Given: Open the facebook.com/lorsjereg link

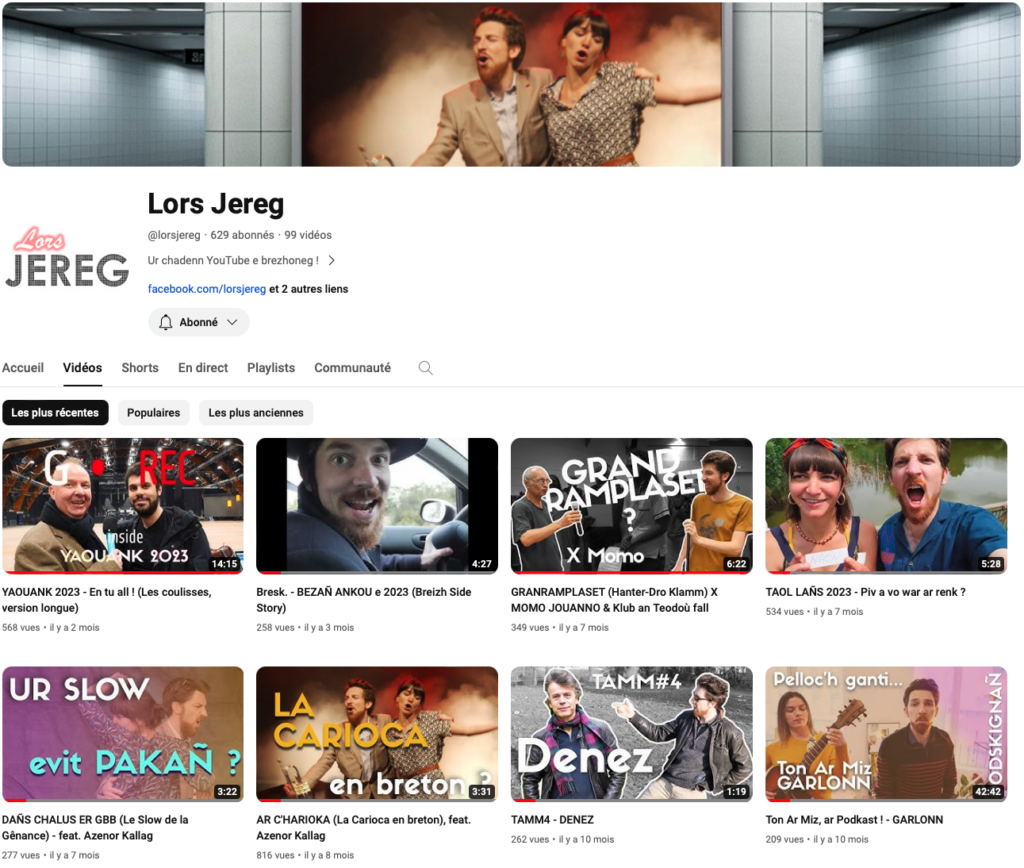Looking at the screenshot, I should (207, 289).
